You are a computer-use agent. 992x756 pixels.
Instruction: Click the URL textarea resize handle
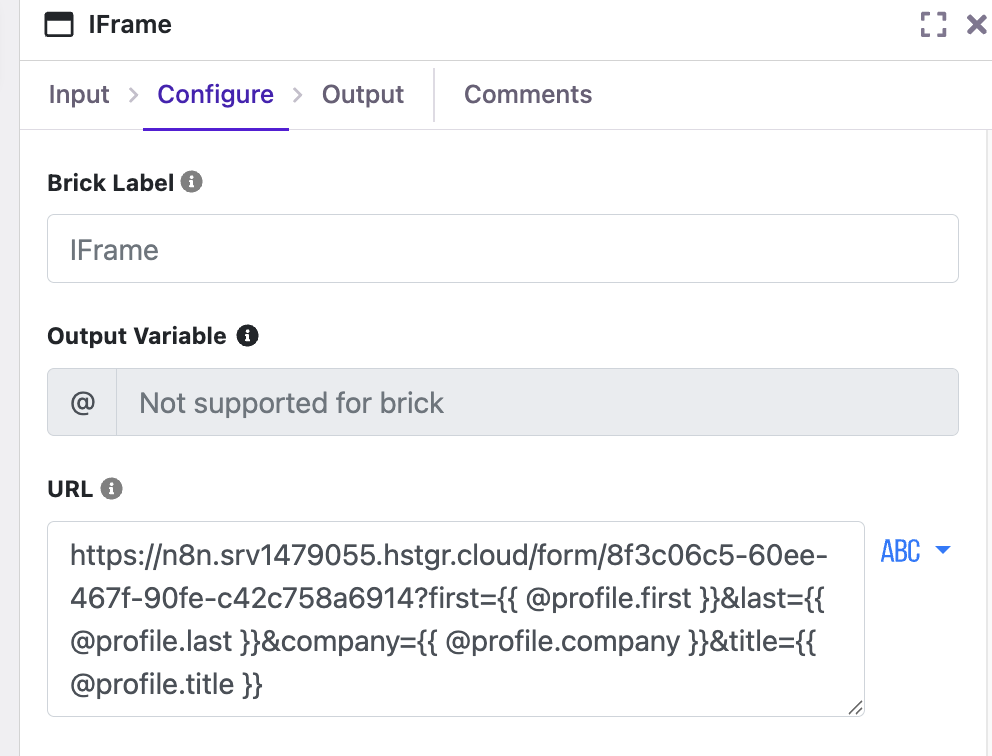click(855, 708)
